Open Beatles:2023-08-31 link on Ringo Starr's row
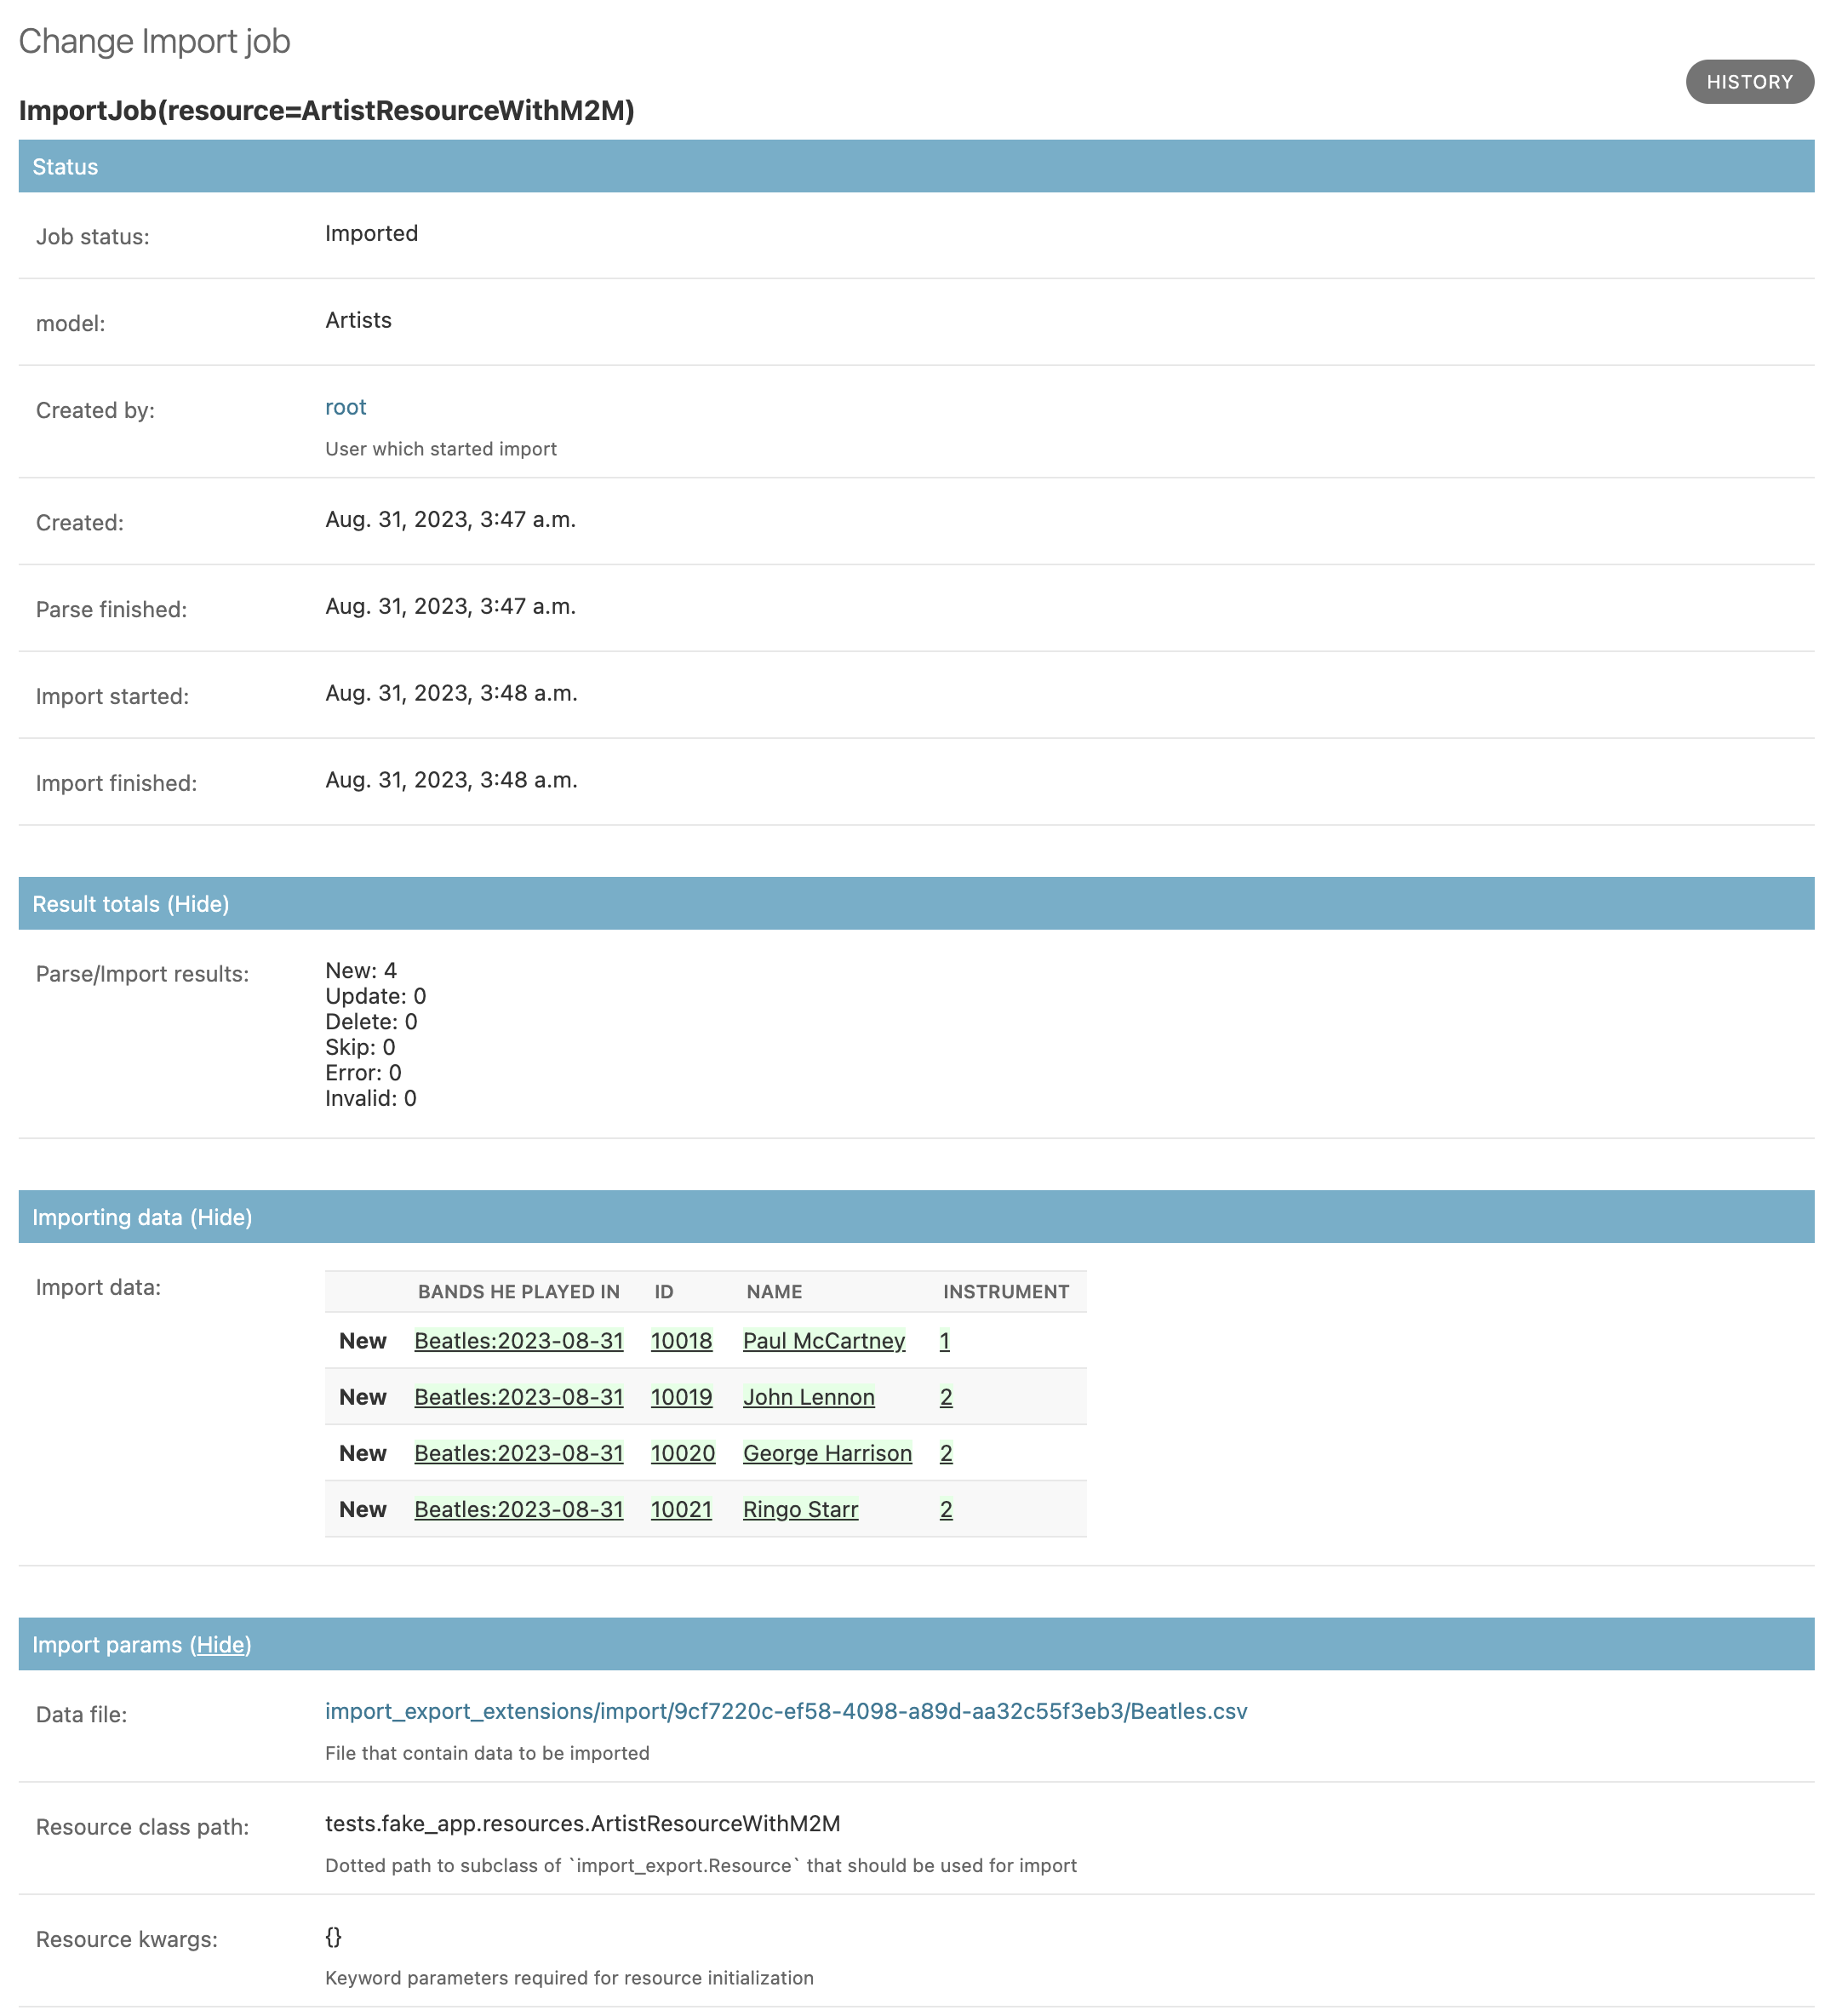Viewport: 1842px width, 2016px height. [x=519, y=1509]
